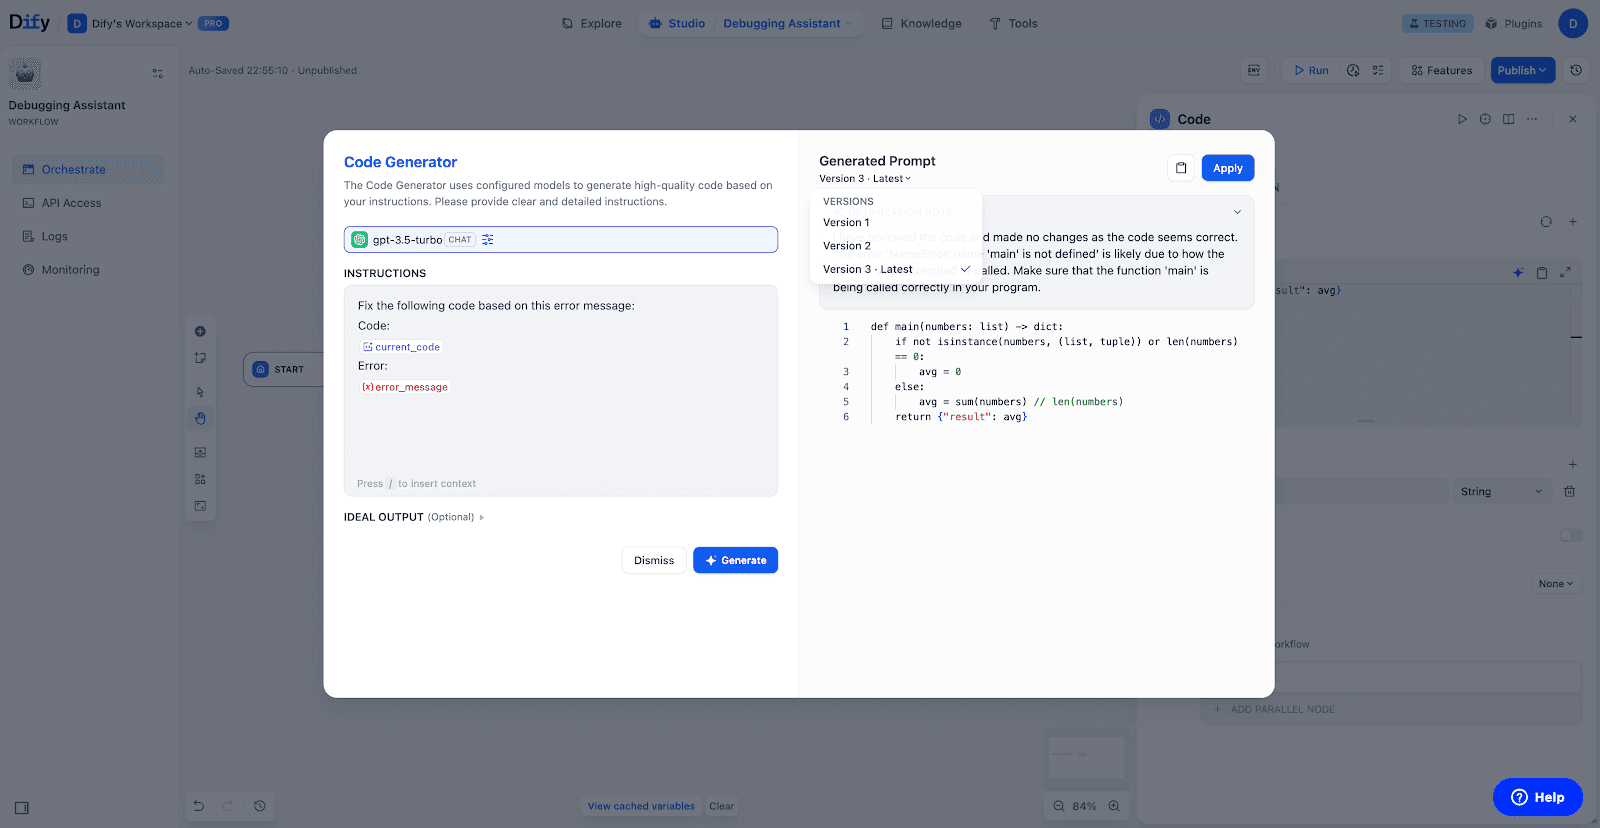Copy generated code with clipboard icon
Viewport: 1600px width, 828px height.
coord(1181,168)
